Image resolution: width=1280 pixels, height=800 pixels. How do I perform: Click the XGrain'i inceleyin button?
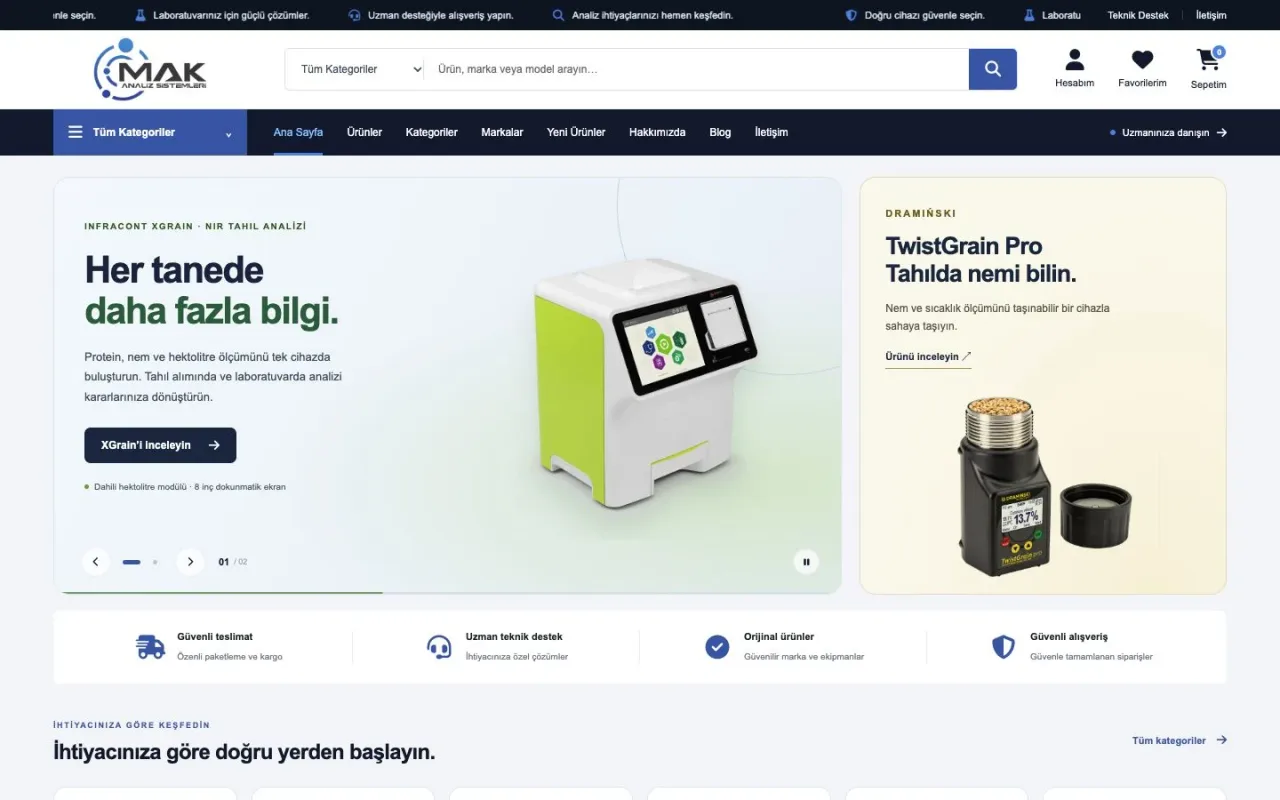click(160, 445)
